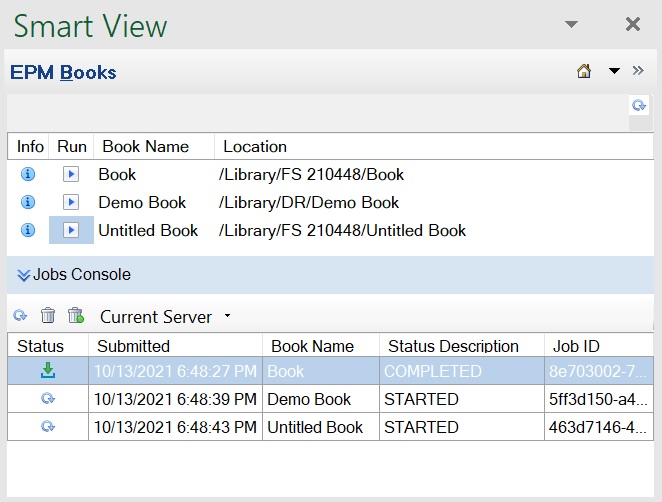
Task: Select job submitted 10/13/2021 6:48:27 PM
Action: [x=175, y=371]
